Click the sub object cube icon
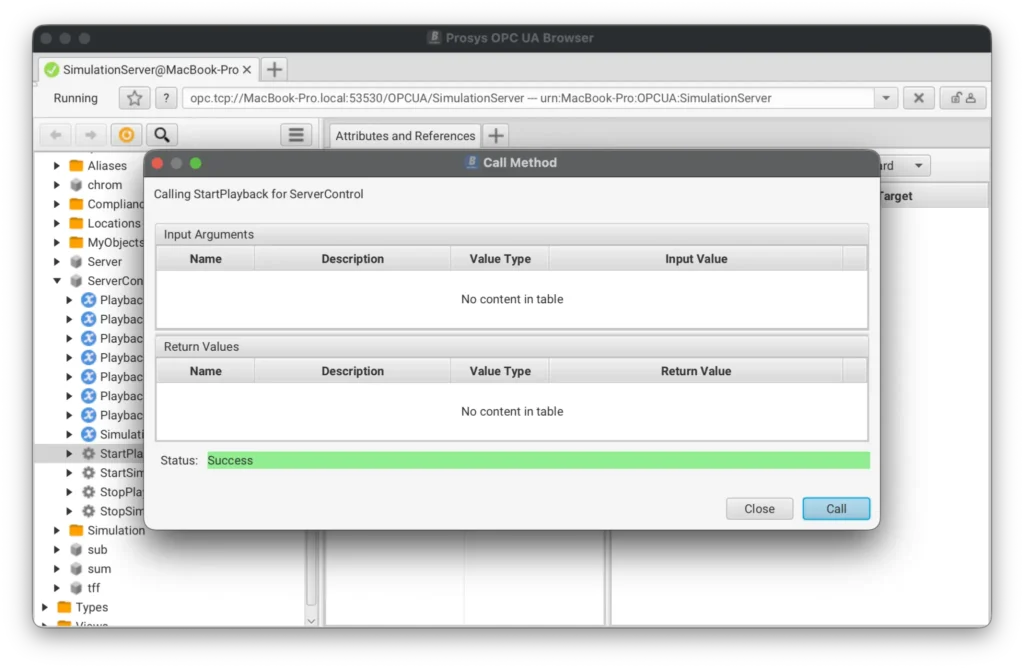The height and width of the screenshot is (668, 1024). pos(76,550)
